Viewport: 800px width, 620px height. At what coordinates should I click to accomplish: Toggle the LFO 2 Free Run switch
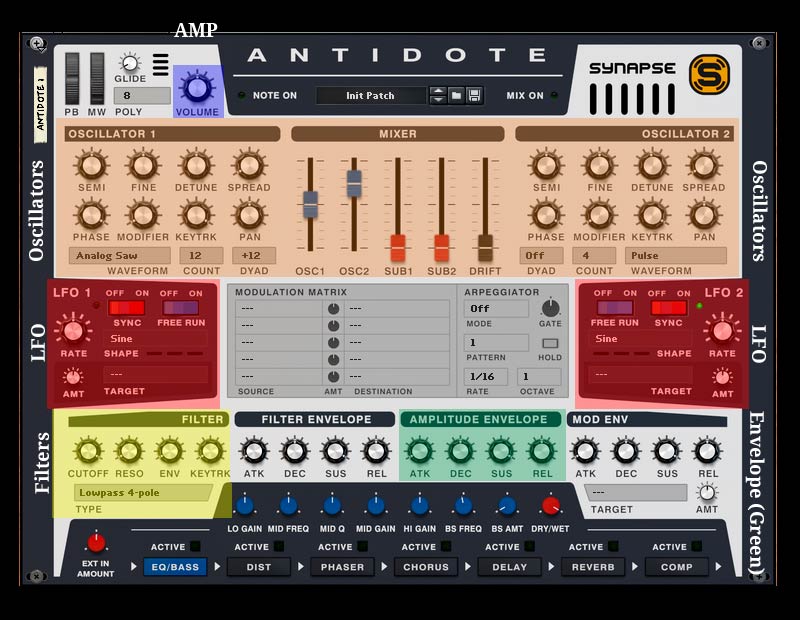point(615,308)
